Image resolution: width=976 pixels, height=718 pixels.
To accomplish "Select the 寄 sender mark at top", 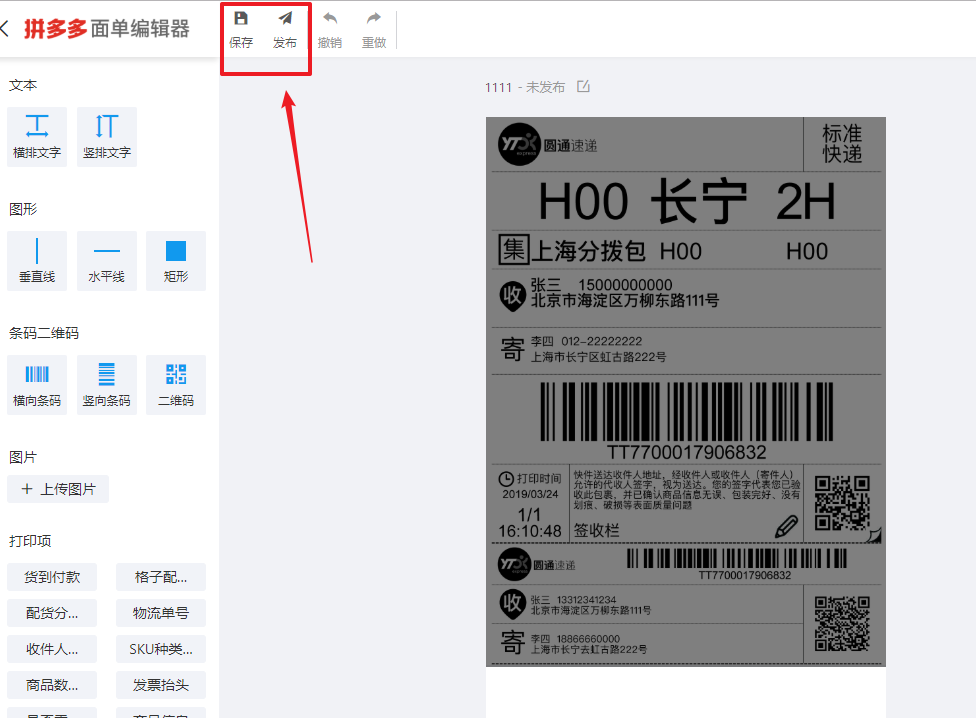I will pos(513,349).
